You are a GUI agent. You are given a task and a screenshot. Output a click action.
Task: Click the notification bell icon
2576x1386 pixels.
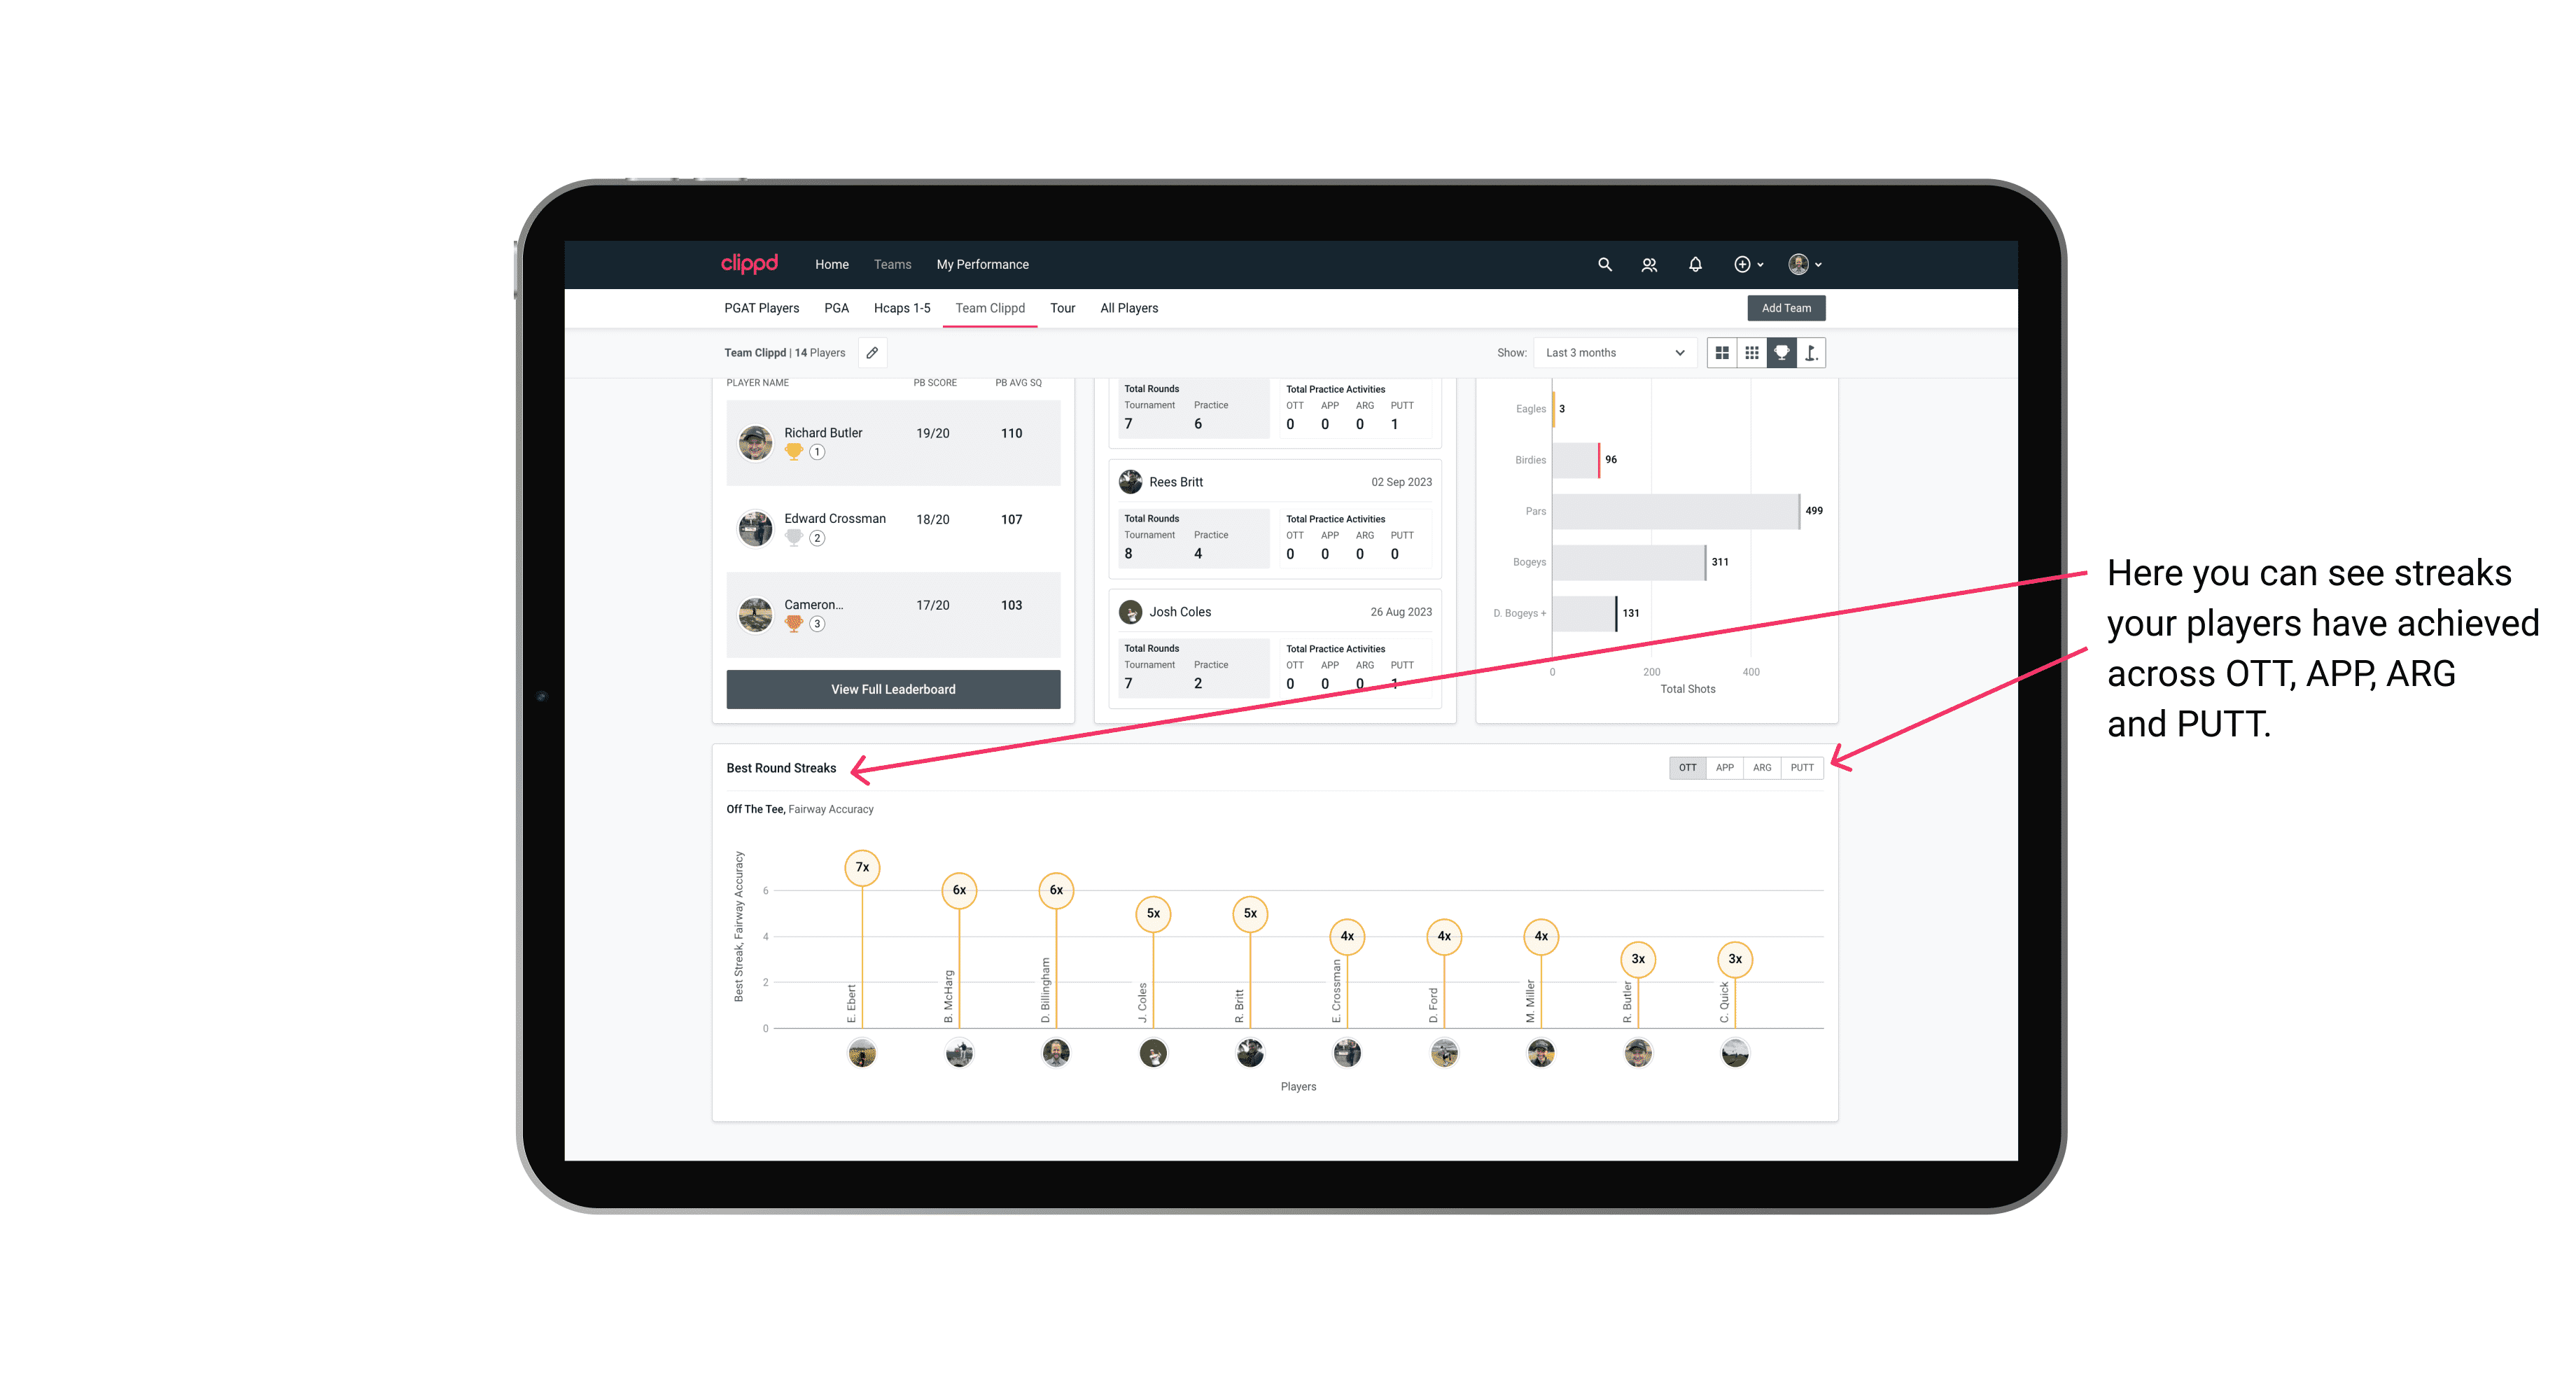[x=1694, y=263]
